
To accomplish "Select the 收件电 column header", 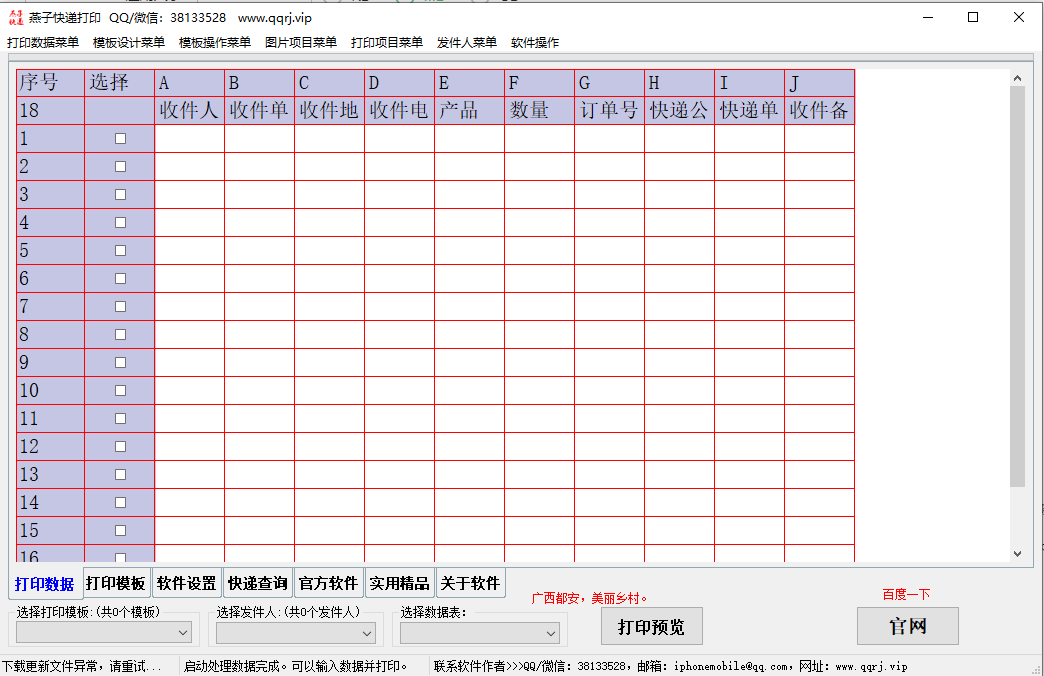I will [x=399, y=111].
